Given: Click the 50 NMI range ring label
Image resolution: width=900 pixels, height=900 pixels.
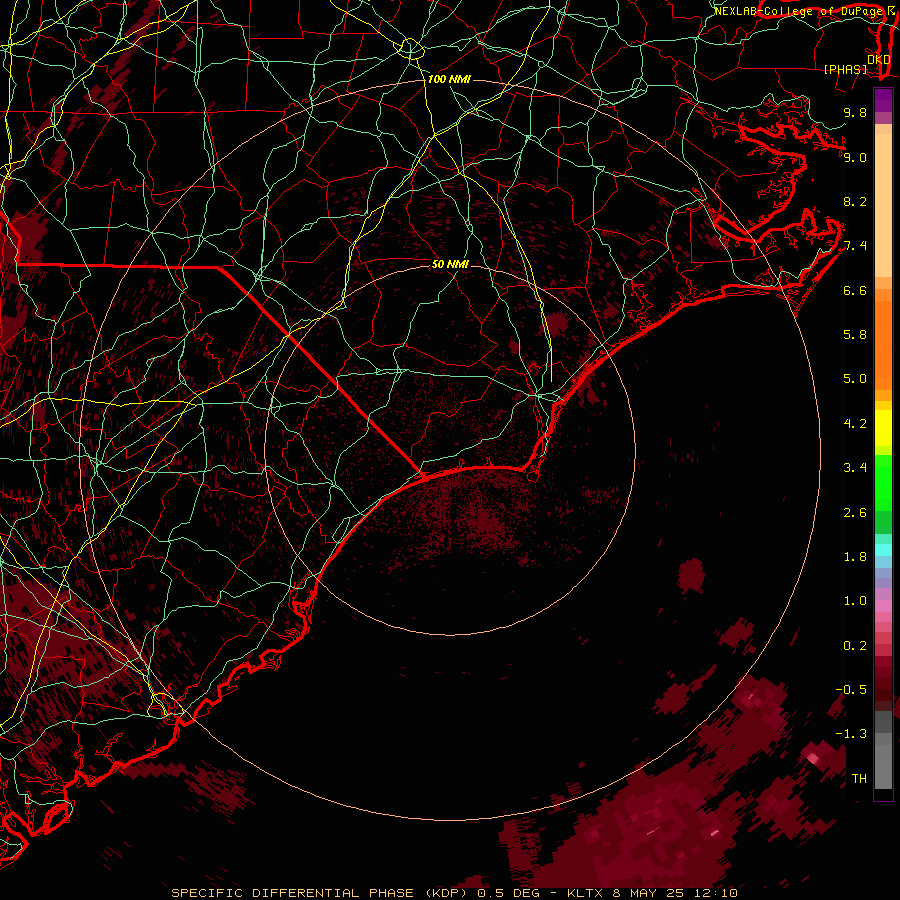Looking at the screenshot, I should tap(450, 264).
